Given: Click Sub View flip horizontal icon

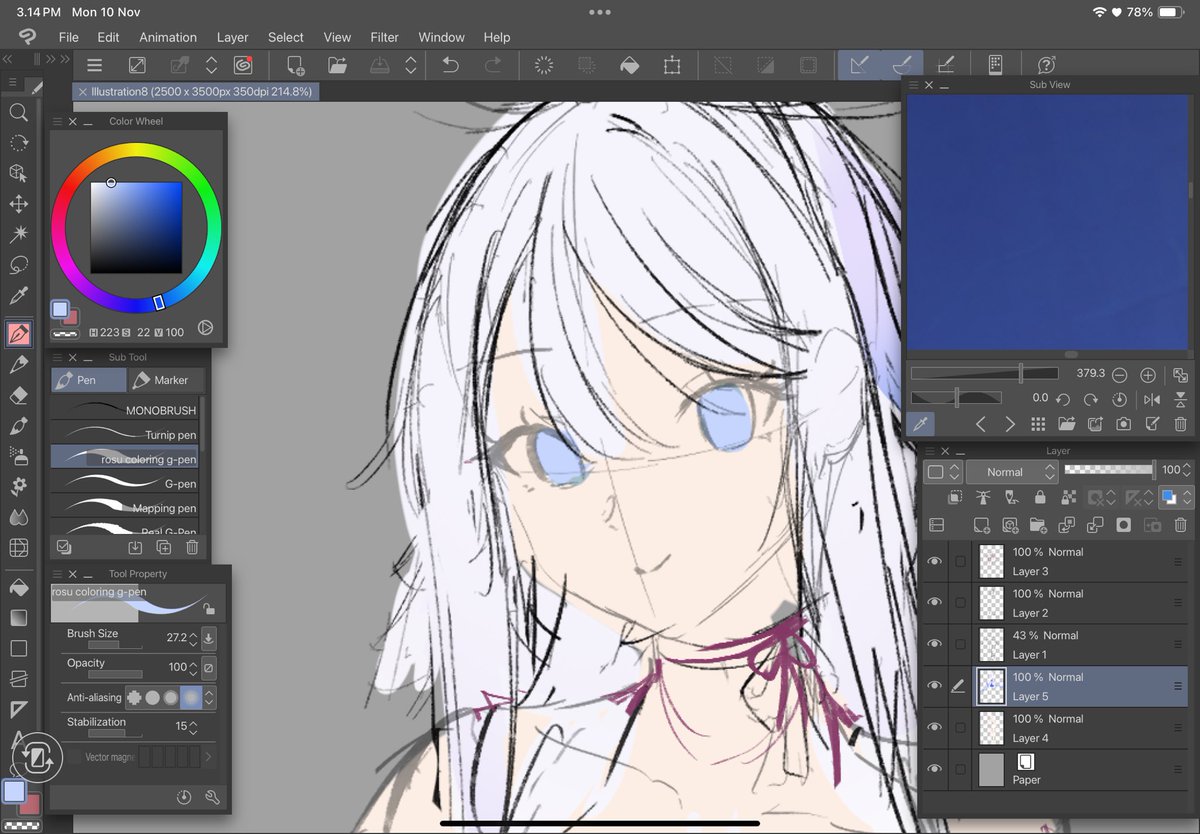Looking at the screenshot, I should [1152, 399].
